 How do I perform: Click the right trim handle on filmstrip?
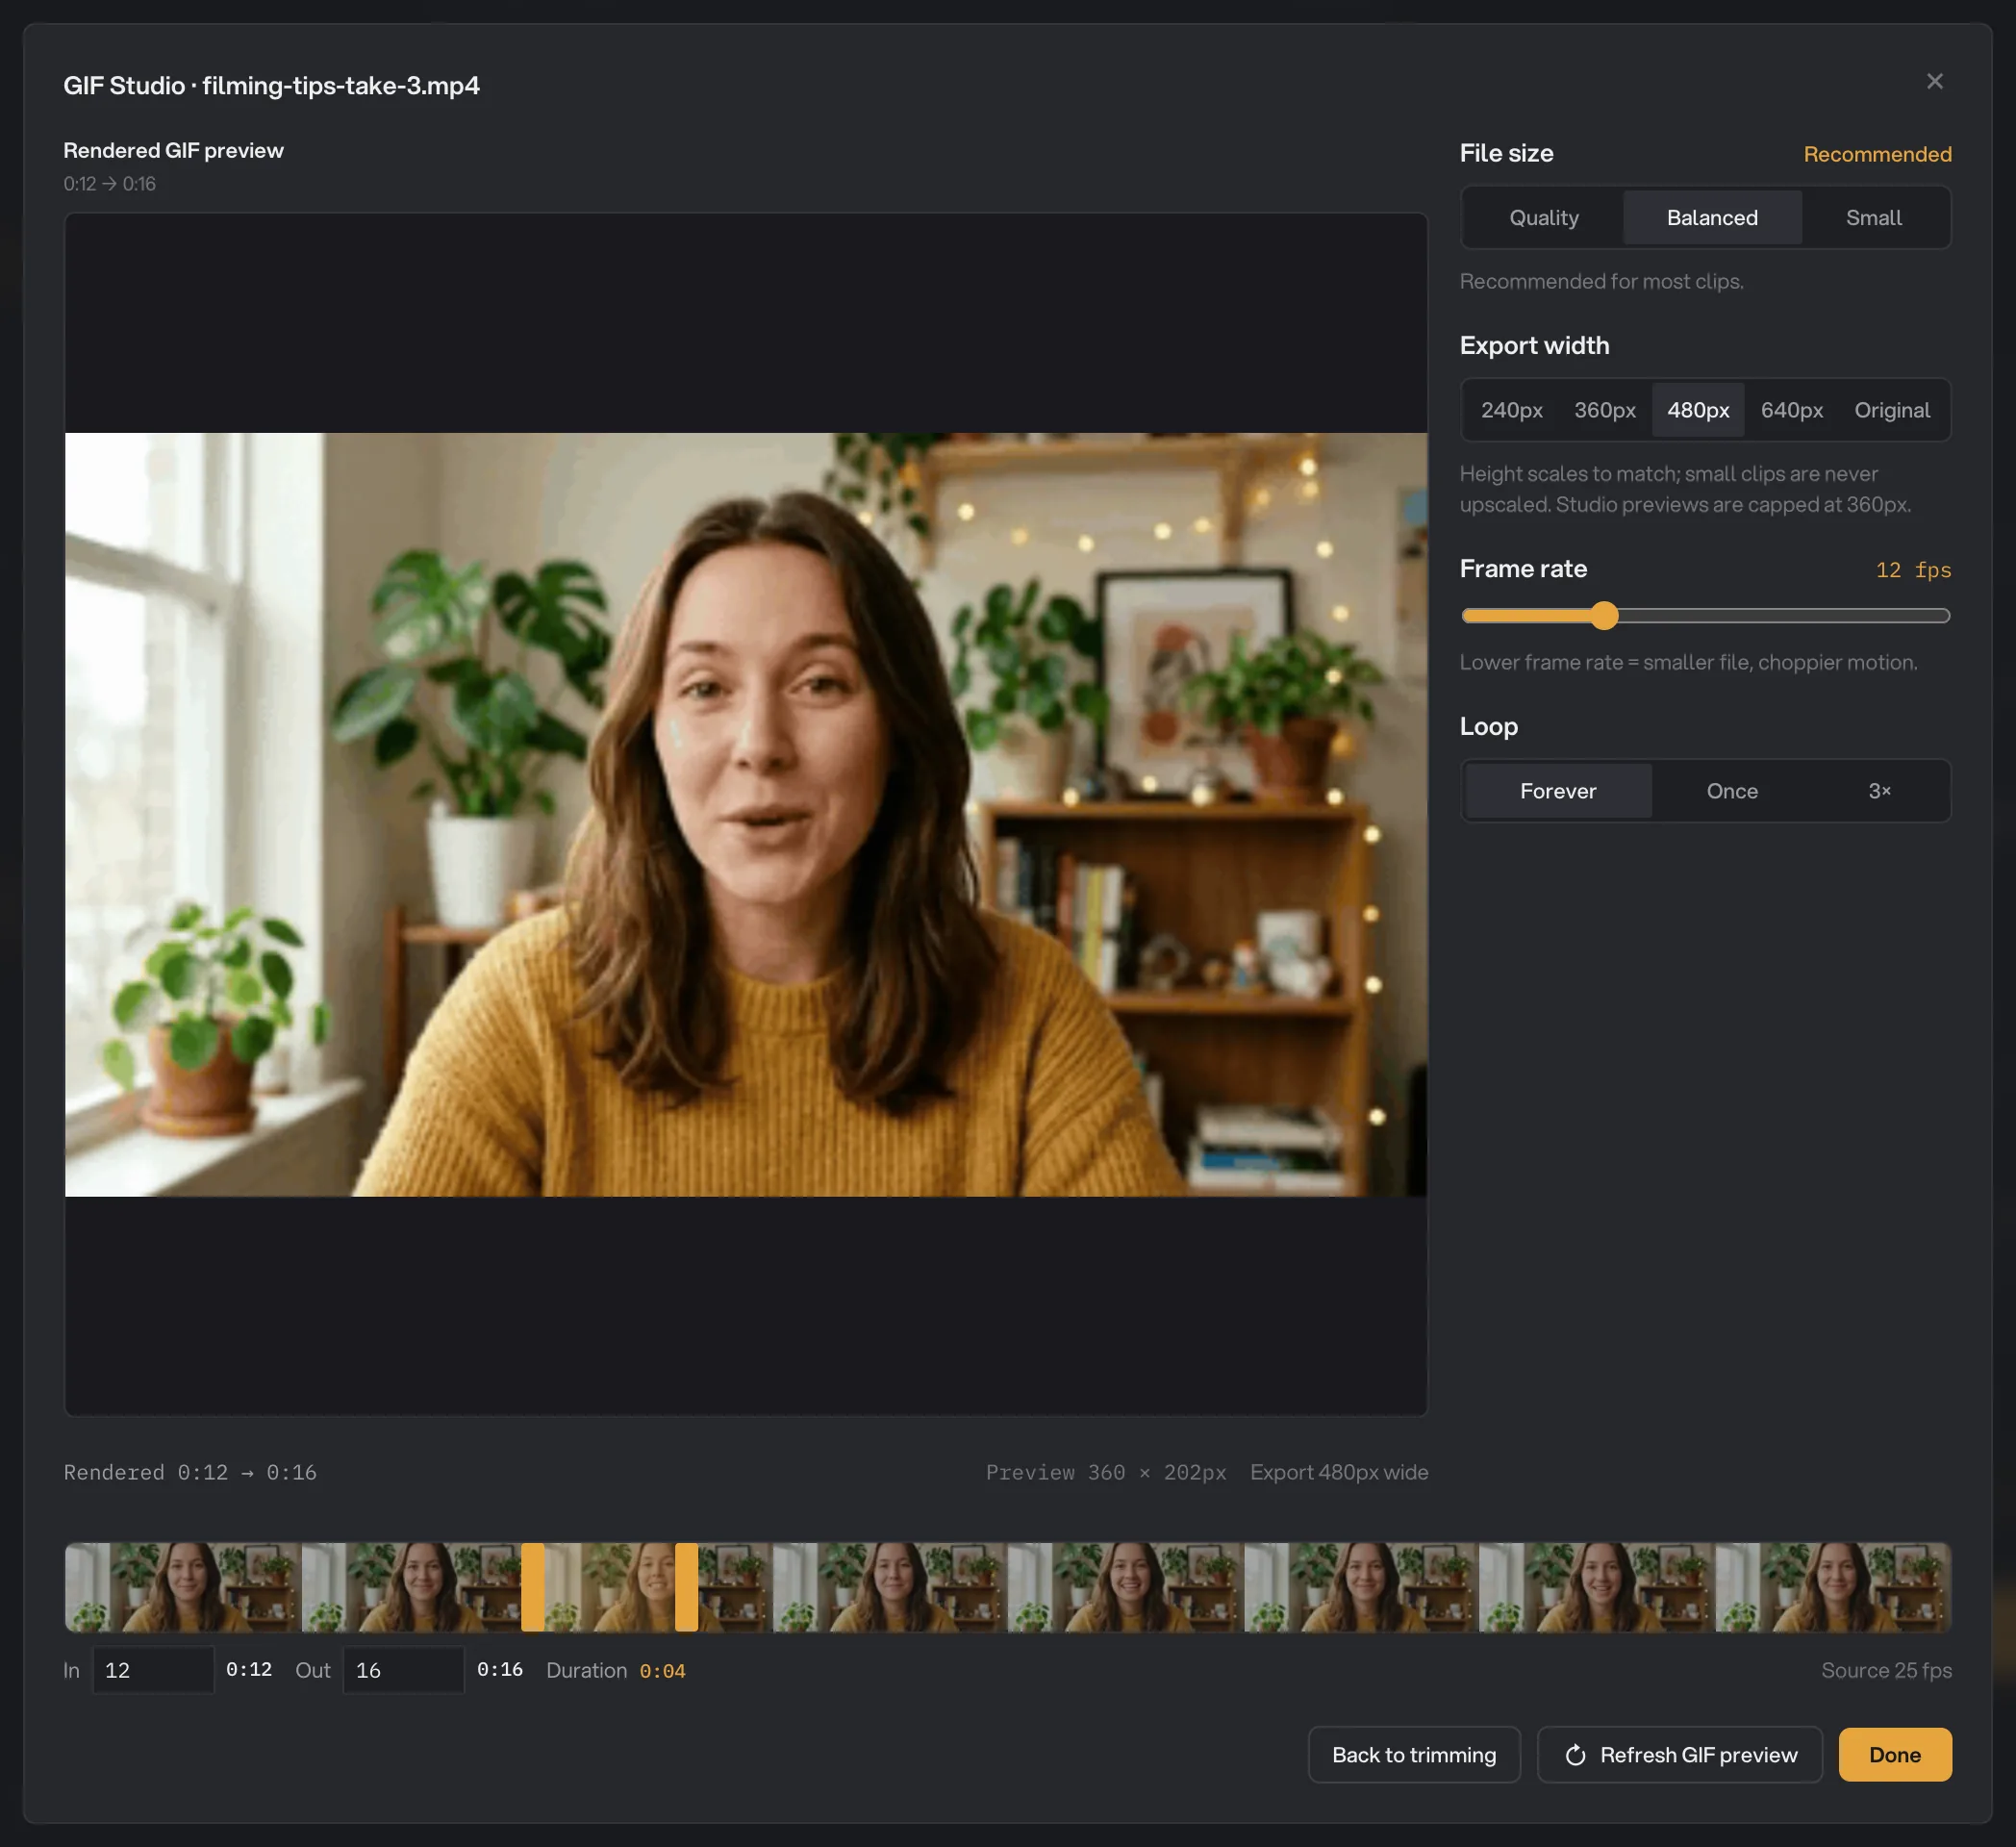(686, 1587)
